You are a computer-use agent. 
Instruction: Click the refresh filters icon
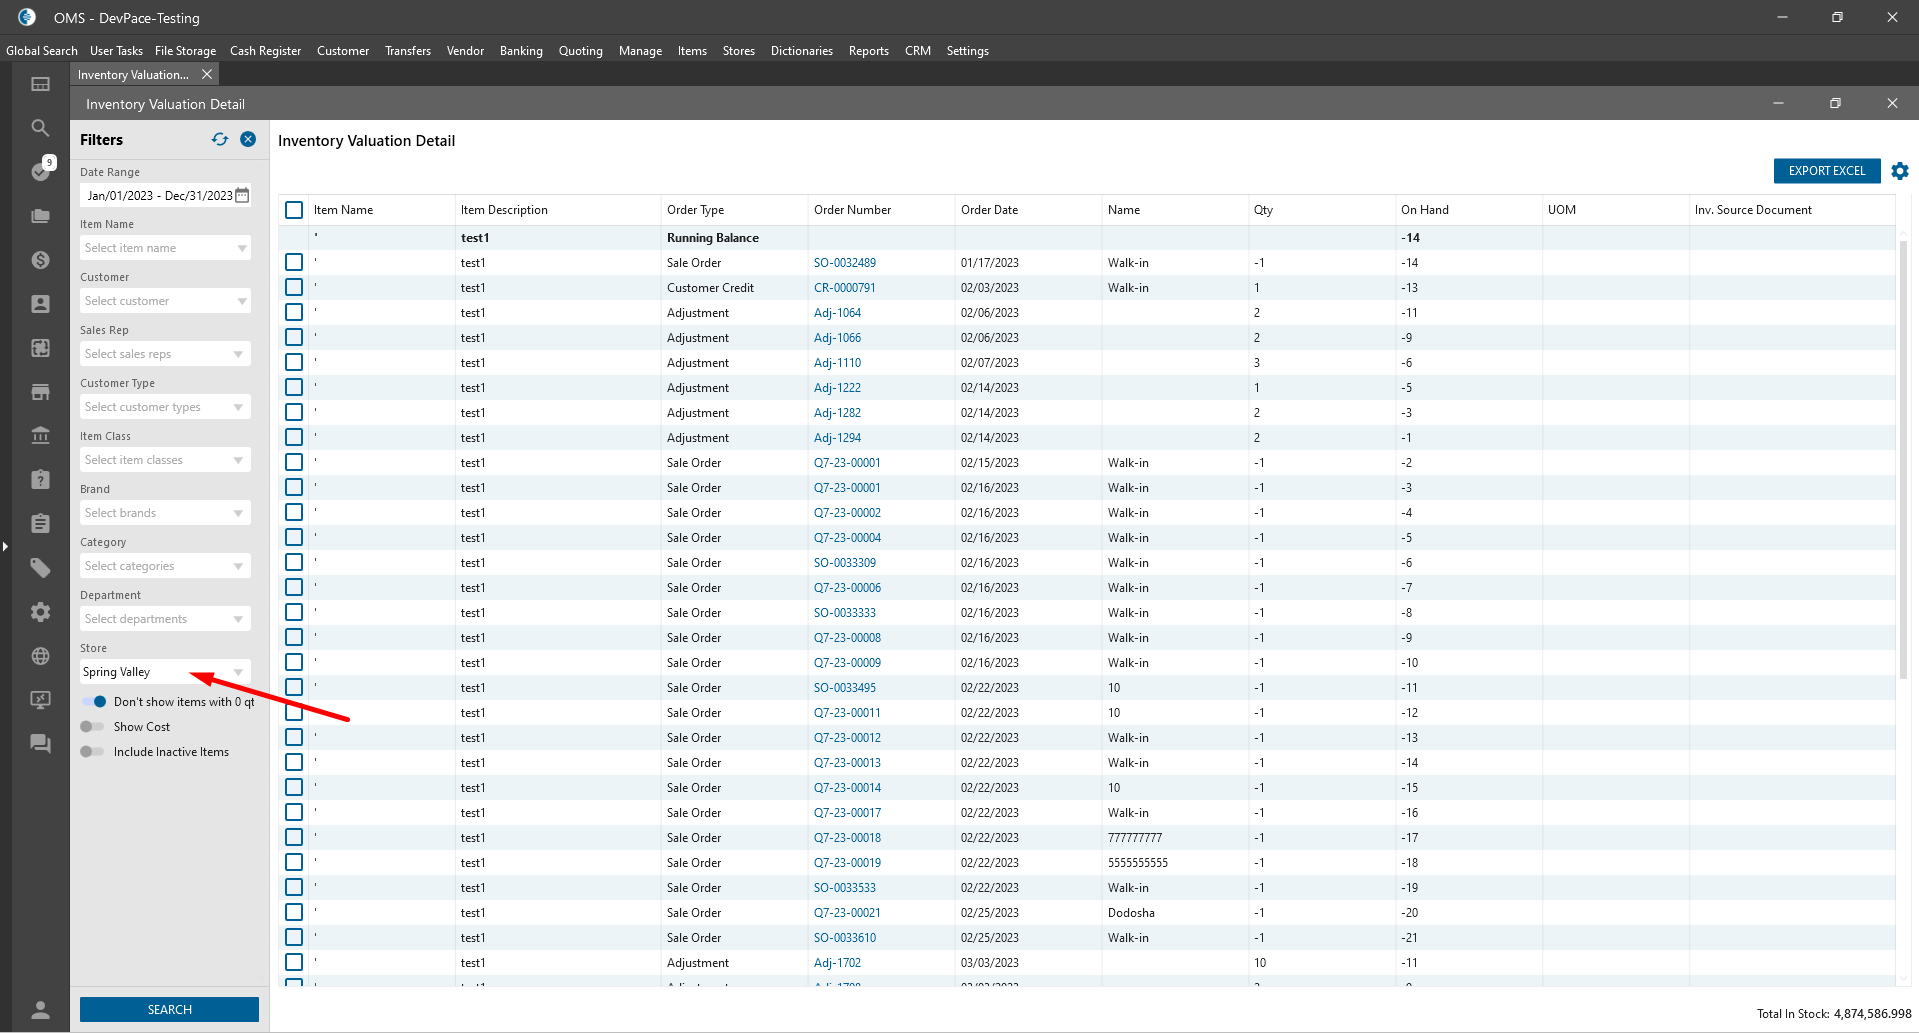coord(220,140)
